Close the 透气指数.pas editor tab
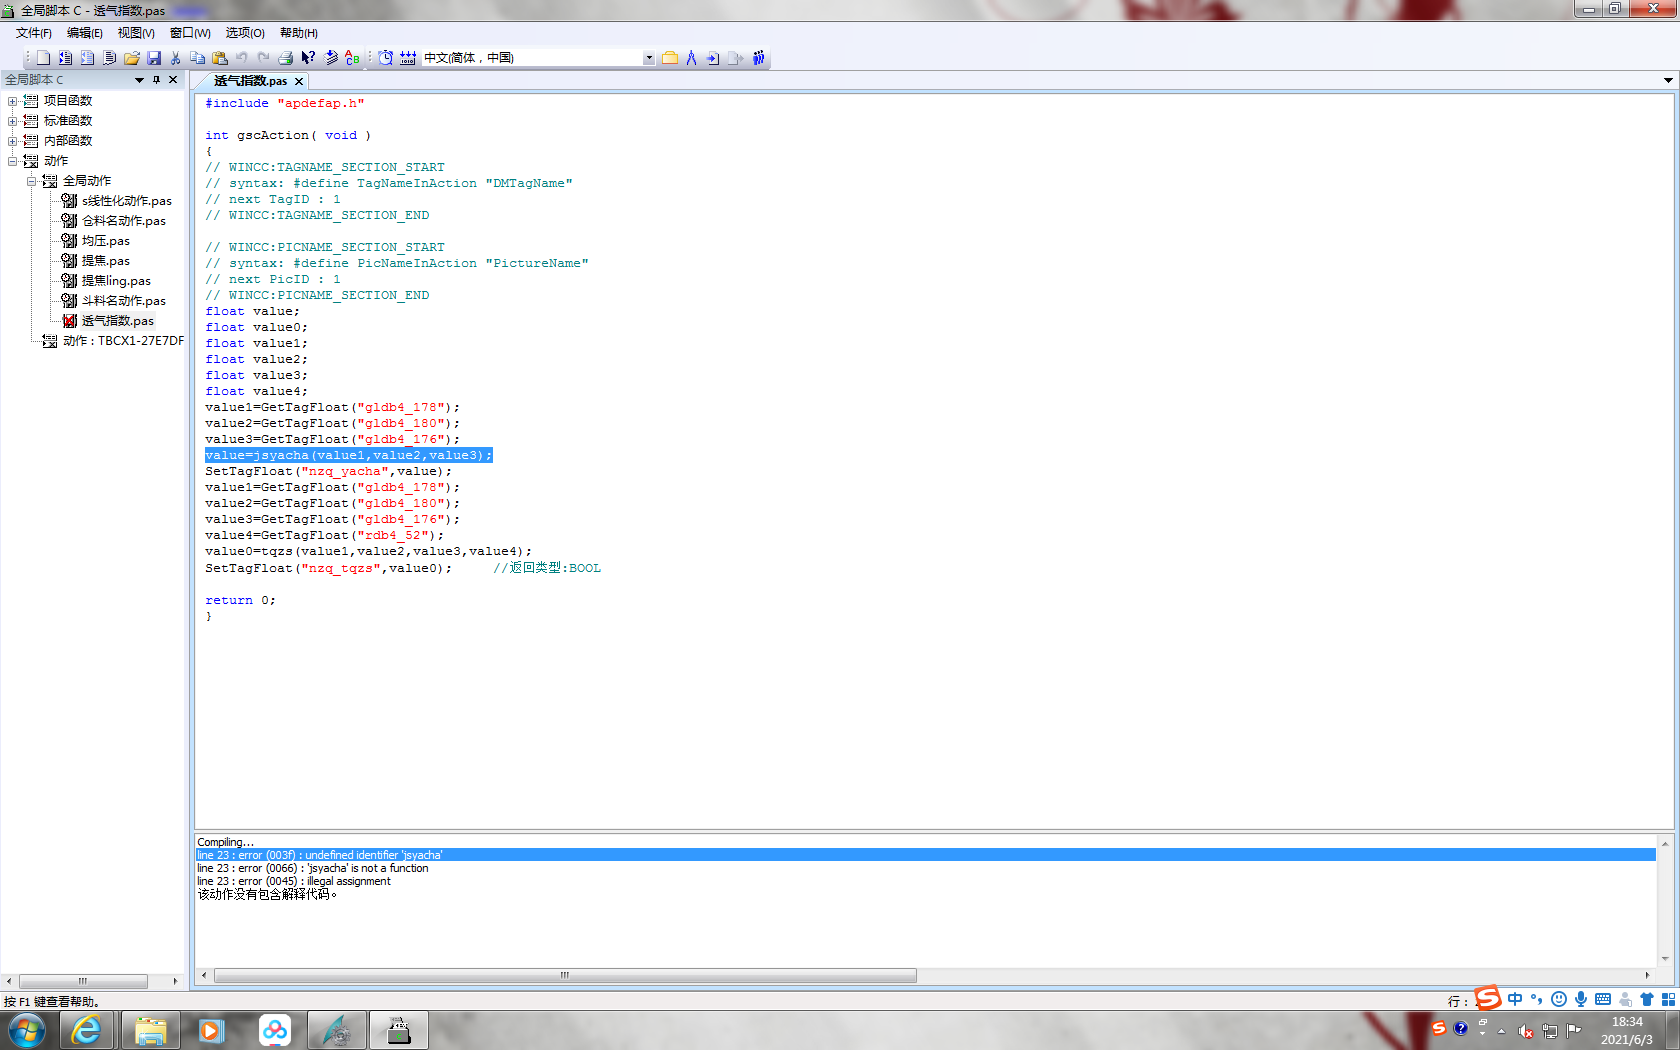Screen dimensions: 1680x1050 (x=299, y=81)
